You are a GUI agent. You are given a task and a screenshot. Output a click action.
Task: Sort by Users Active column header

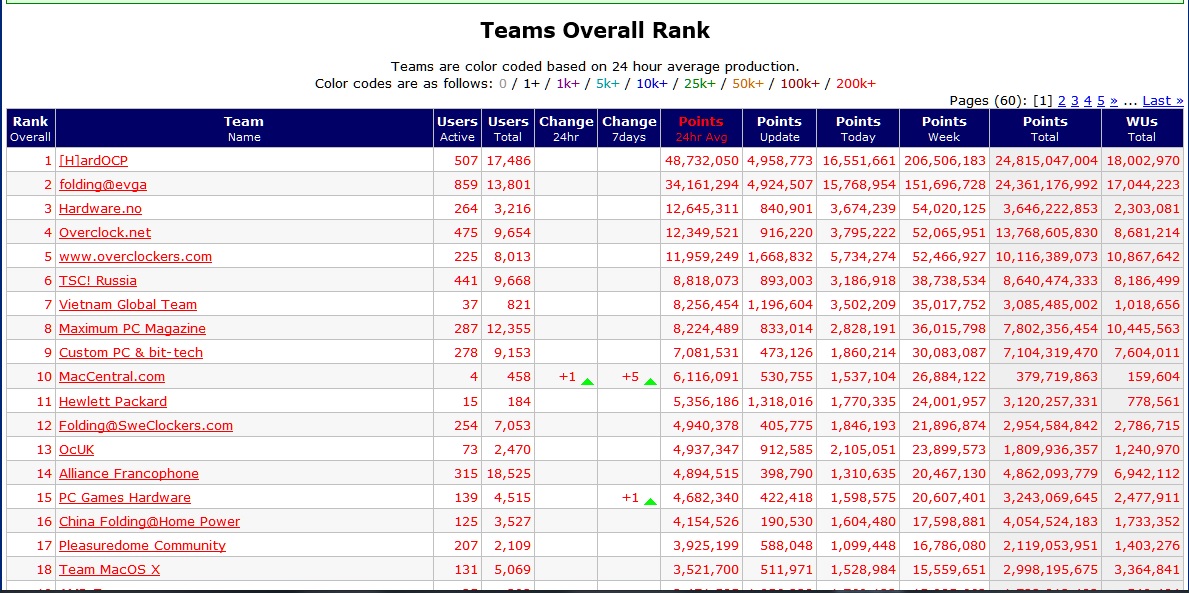(457, 128)
